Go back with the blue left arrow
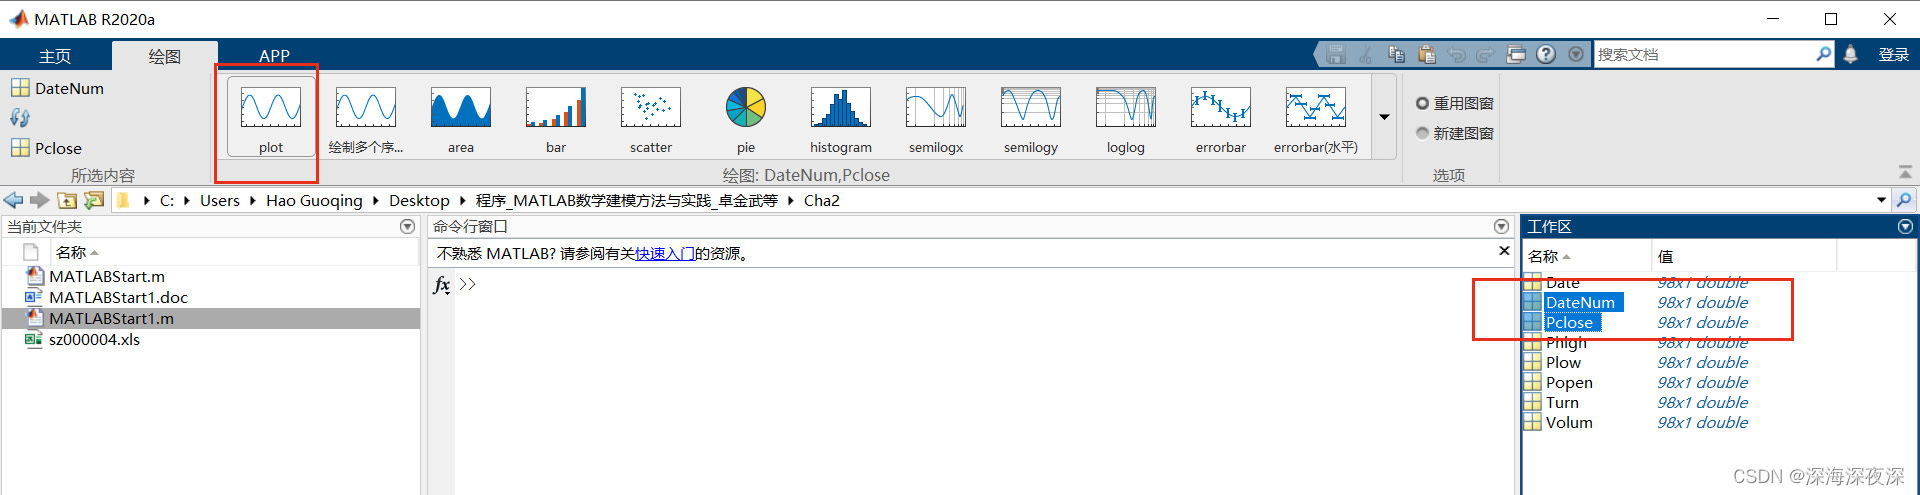1920x495 pixels. click(x=13, y=200)
